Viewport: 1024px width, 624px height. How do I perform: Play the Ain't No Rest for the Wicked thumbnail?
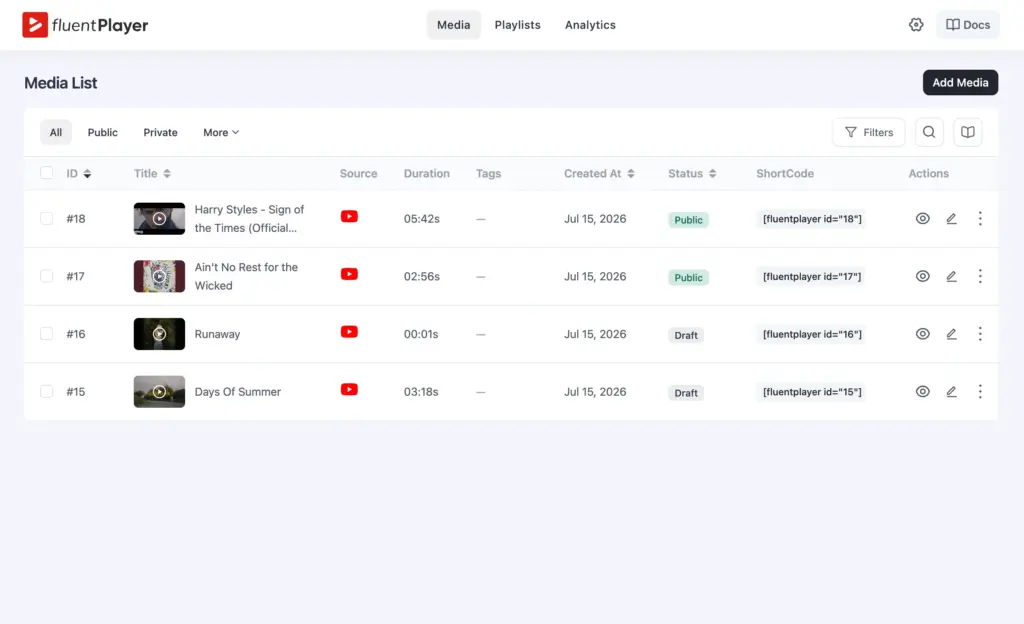tap(159, 276)
